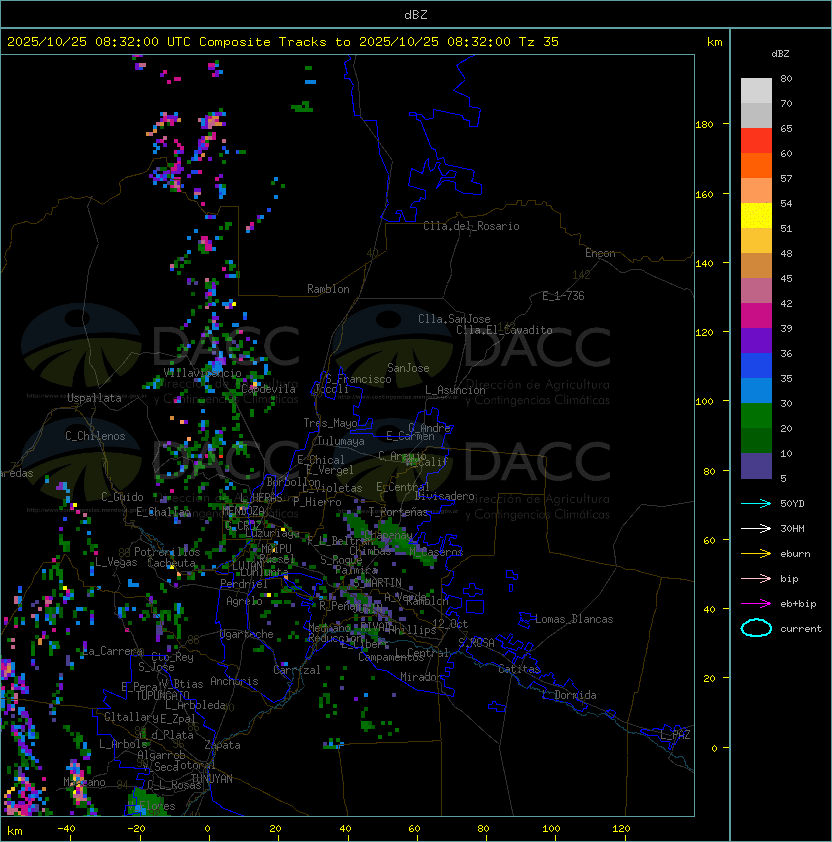Click the '100' tick on the vertical km axis

(704, 402)
